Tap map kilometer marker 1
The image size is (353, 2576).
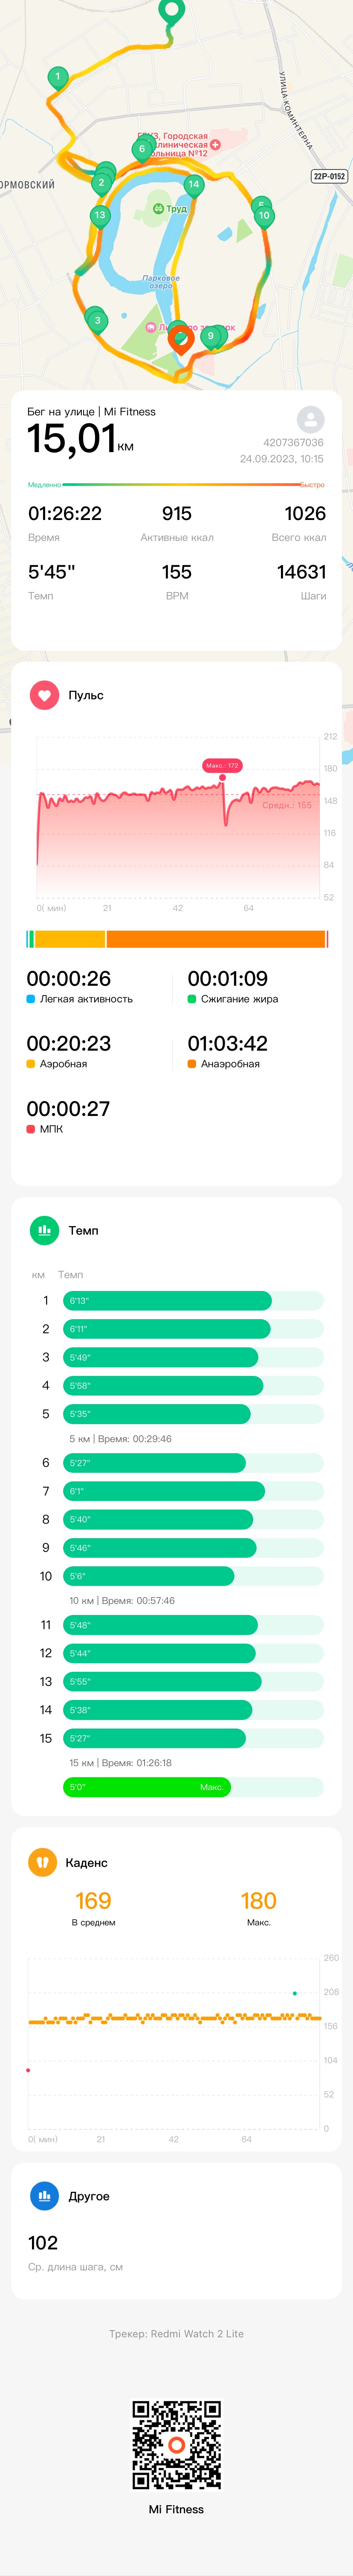pos(58,77)
